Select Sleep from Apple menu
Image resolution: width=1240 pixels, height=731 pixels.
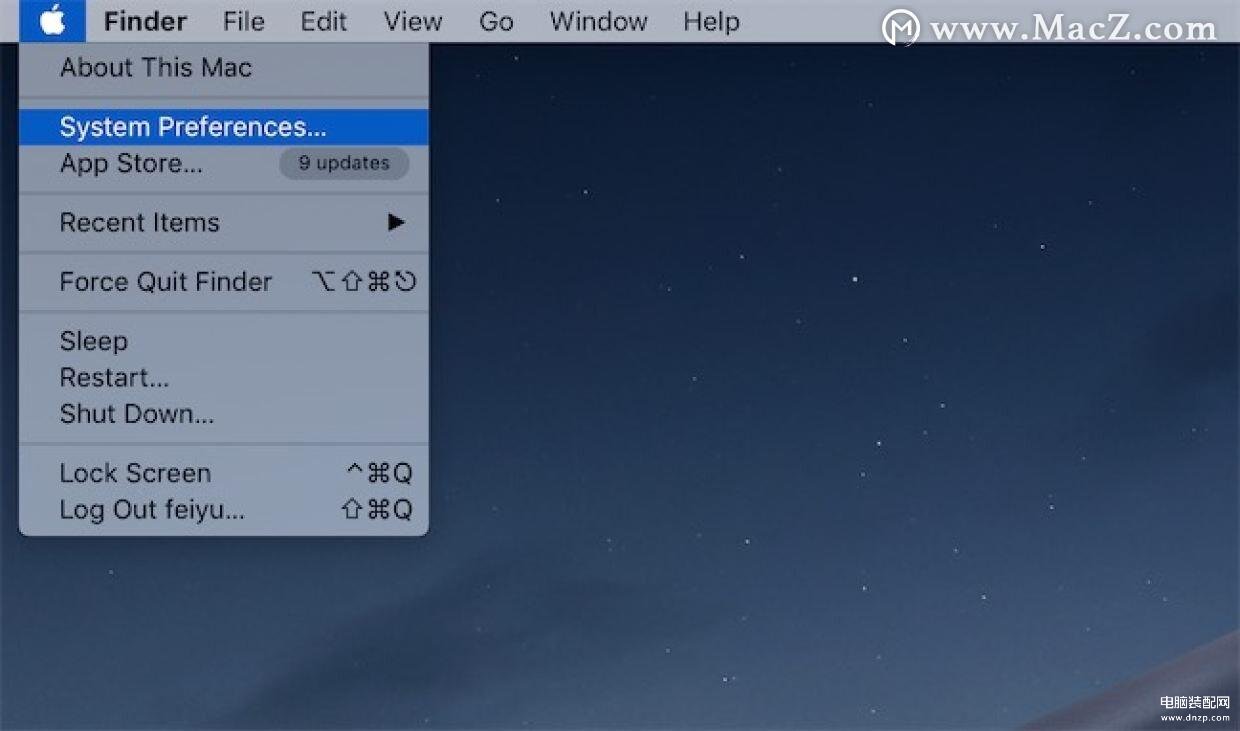[224, 341]
